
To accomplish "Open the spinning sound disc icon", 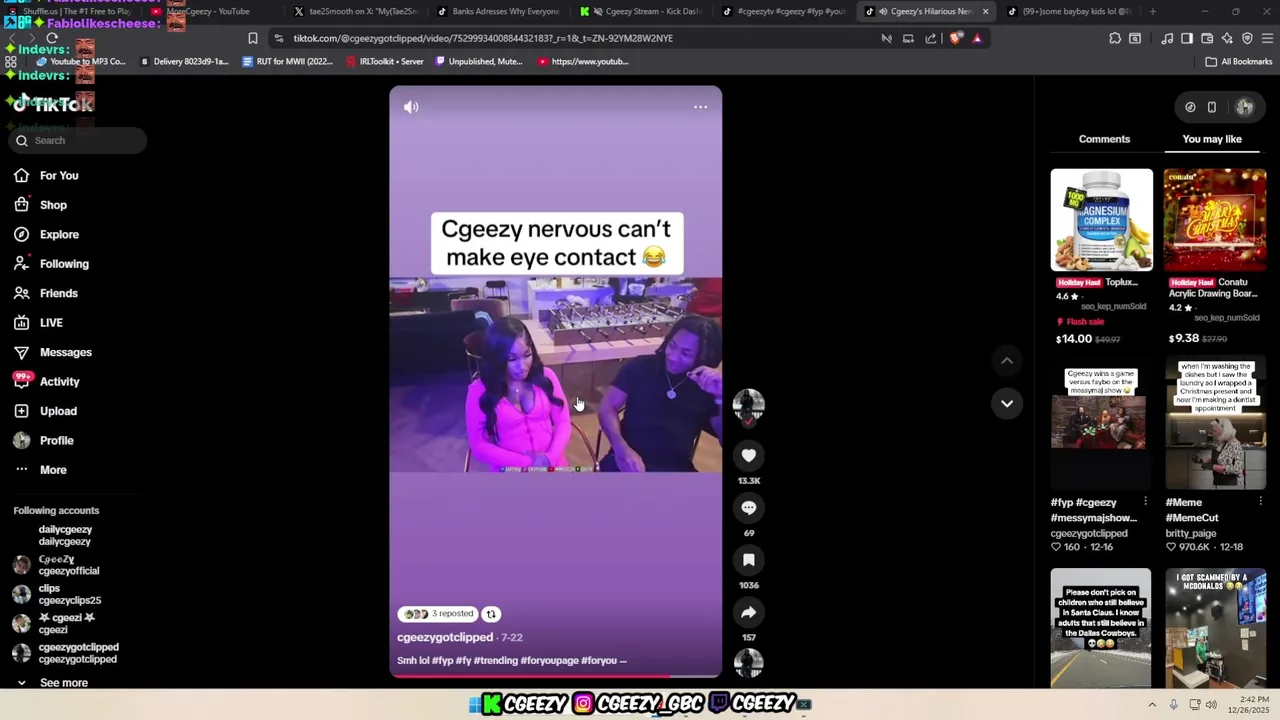I will pos(748,662).
